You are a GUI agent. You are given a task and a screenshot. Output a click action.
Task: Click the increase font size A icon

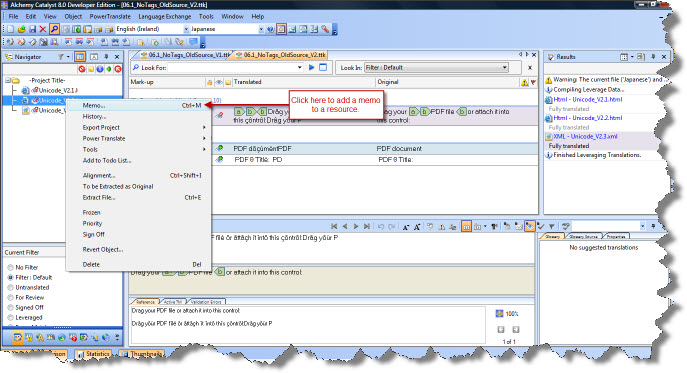[x=417, y=227]
